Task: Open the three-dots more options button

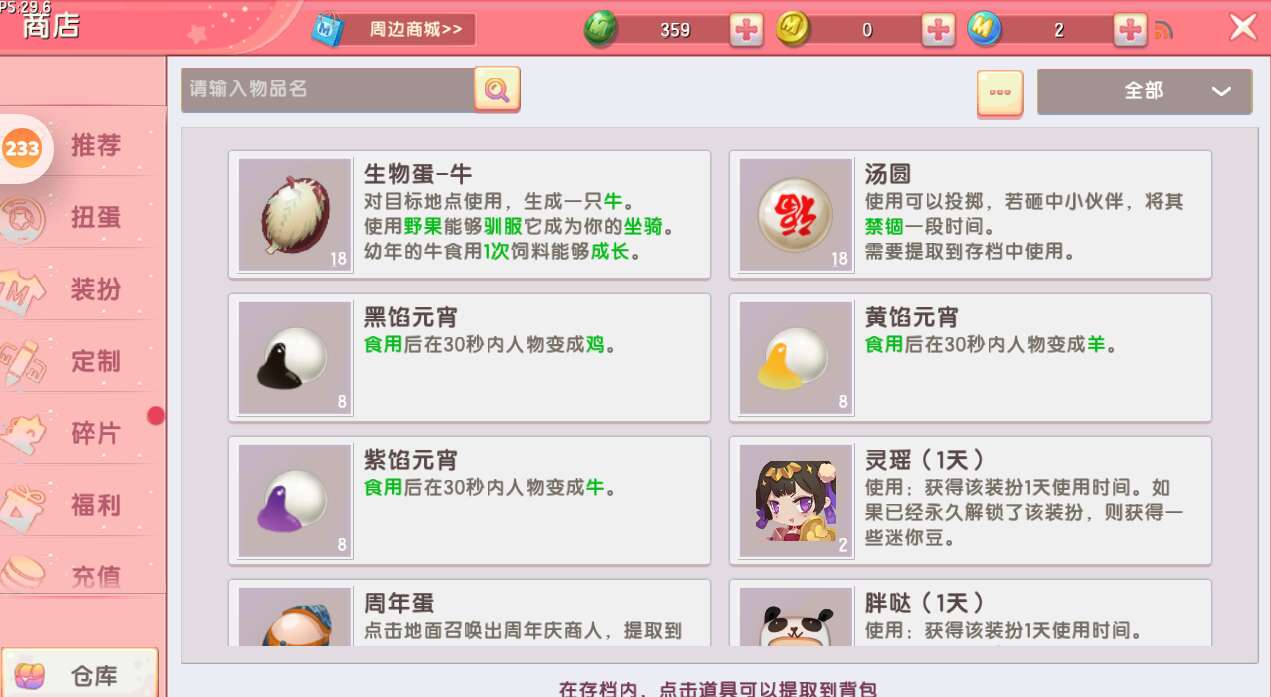Action: point(1000,92)
